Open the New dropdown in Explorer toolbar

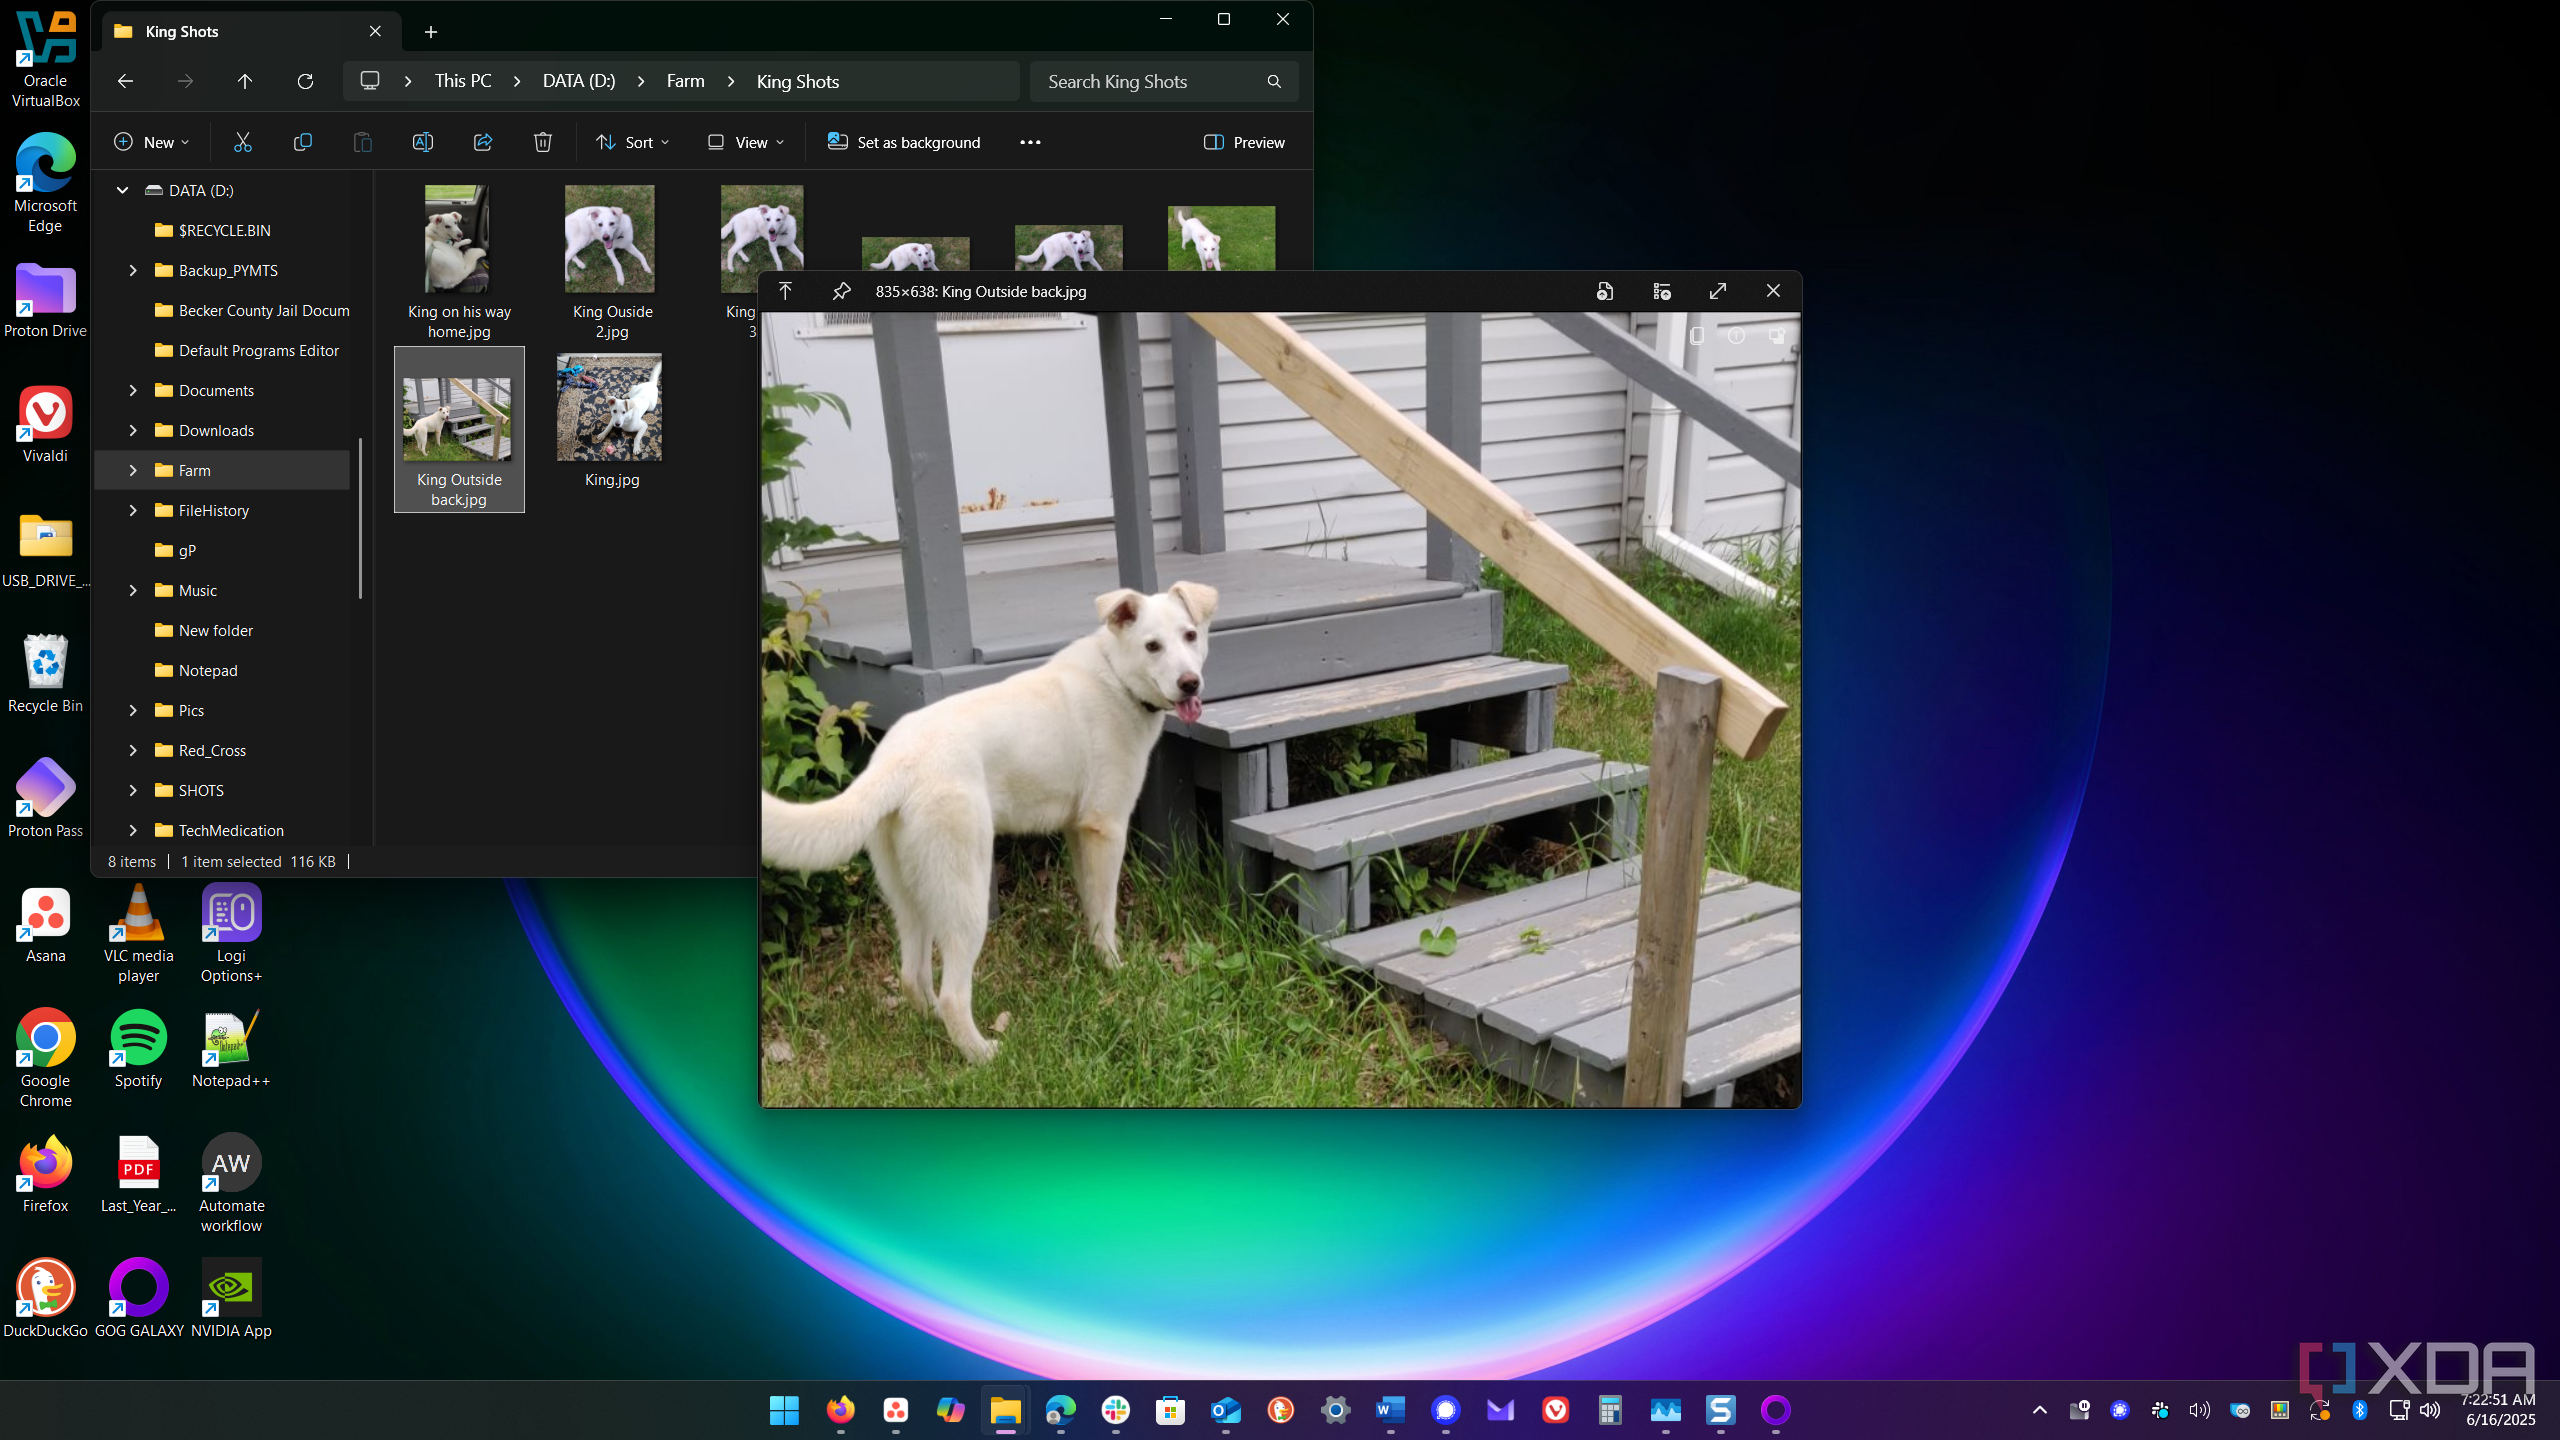[x=152, y=142]
